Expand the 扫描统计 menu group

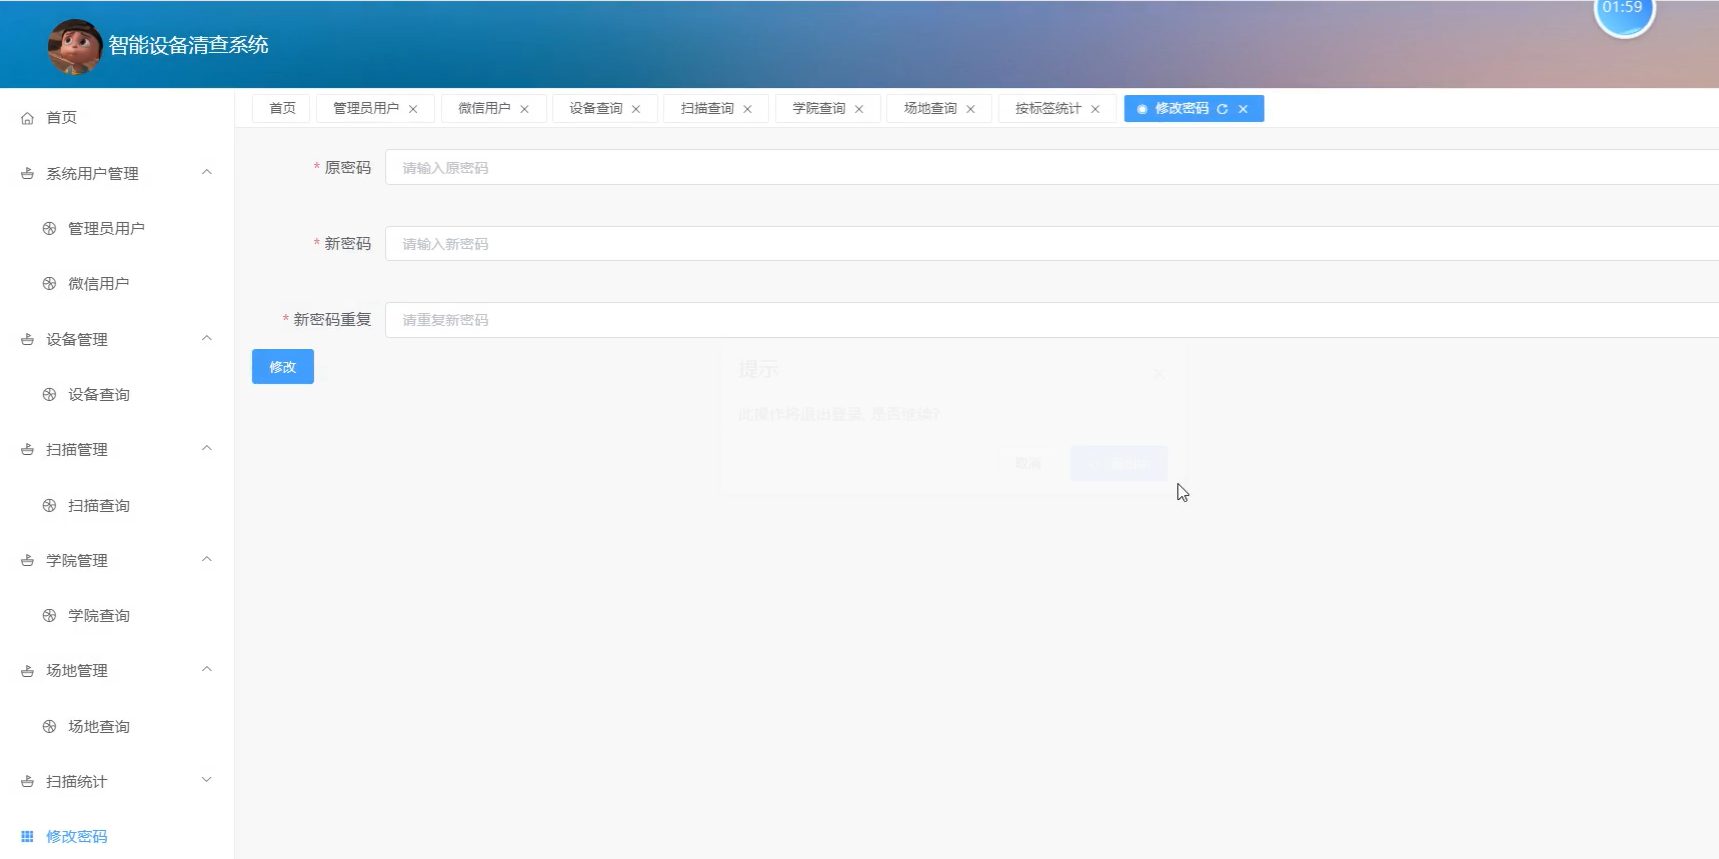pyautogui.click(x=206, y=781)
